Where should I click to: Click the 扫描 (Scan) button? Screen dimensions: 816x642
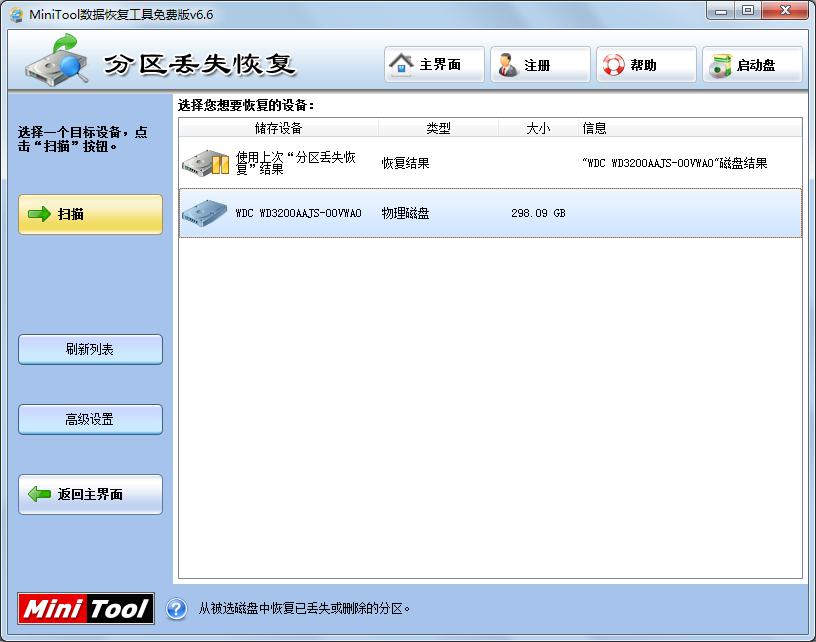pyautogui.click(x=91, y=214)
